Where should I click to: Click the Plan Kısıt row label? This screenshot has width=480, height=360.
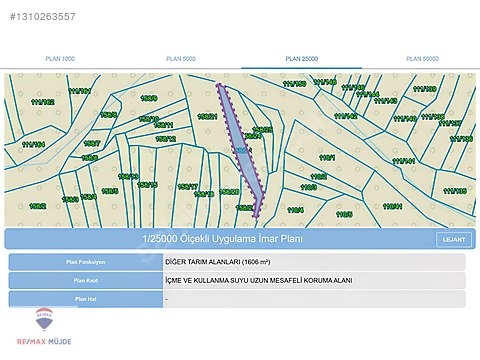(86, 281)
